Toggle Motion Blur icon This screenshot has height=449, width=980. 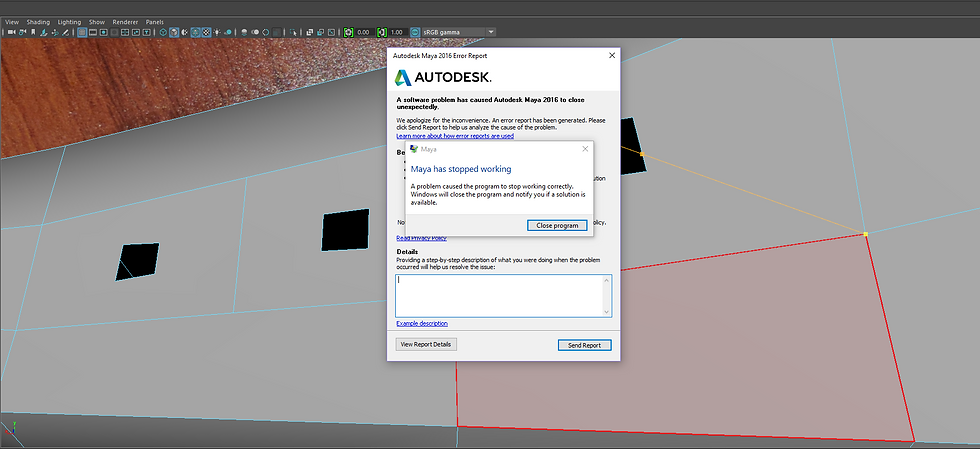coord(255,31)
